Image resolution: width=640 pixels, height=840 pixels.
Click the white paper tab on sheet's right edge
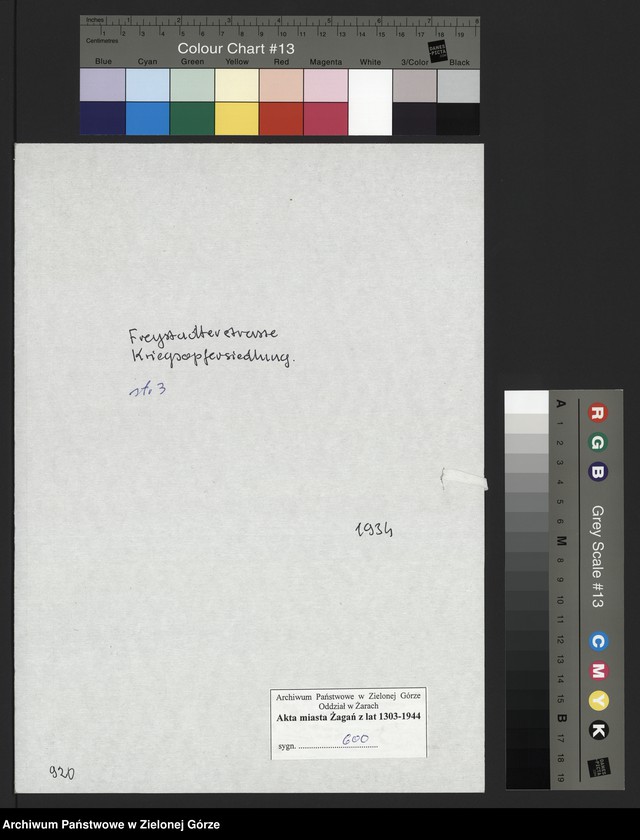click(x=464, y=479)
